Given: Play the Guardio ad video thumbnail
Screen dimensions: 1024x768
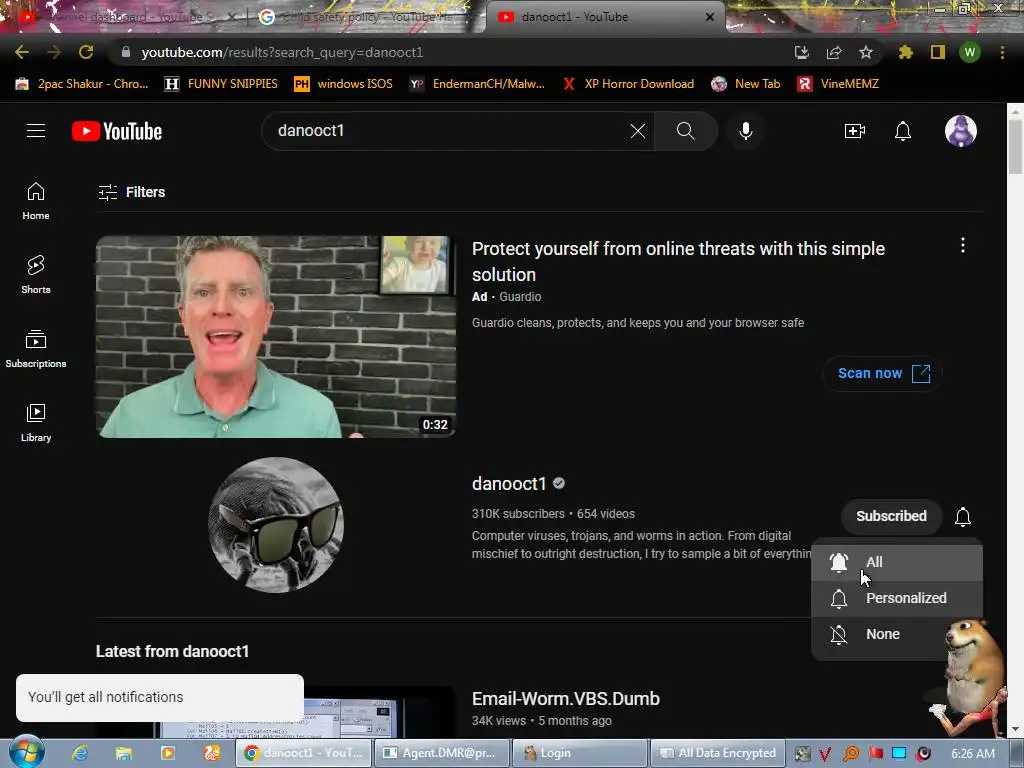Looking at the screenshot, I should click(276, 336).
